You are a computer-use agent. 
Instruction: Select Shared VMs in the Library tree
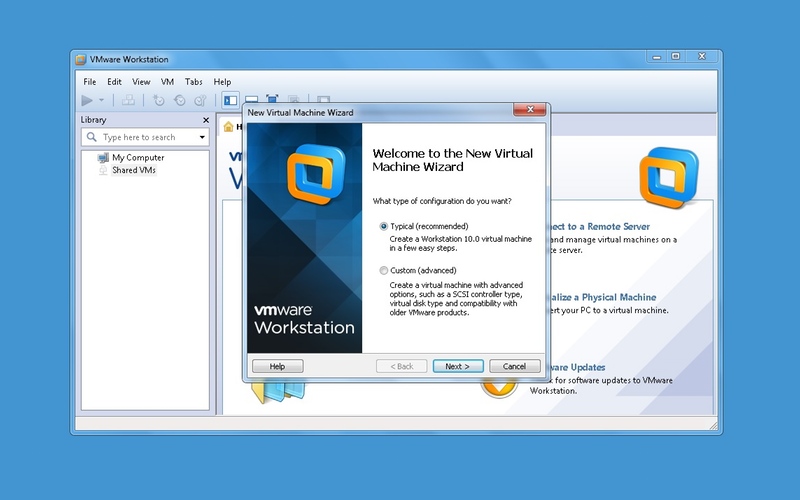(134, 170)
